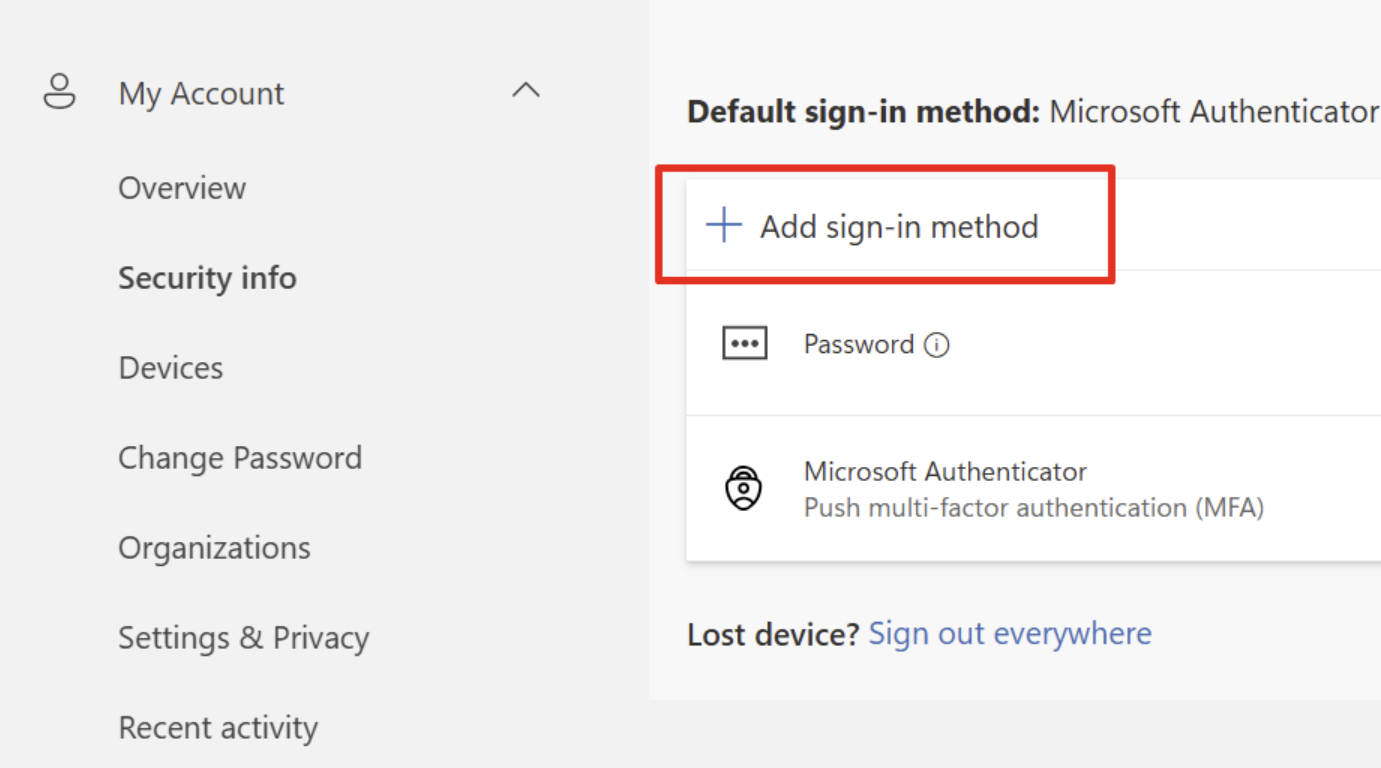Select the Password sign-in method label

click(x=859, y=344)
